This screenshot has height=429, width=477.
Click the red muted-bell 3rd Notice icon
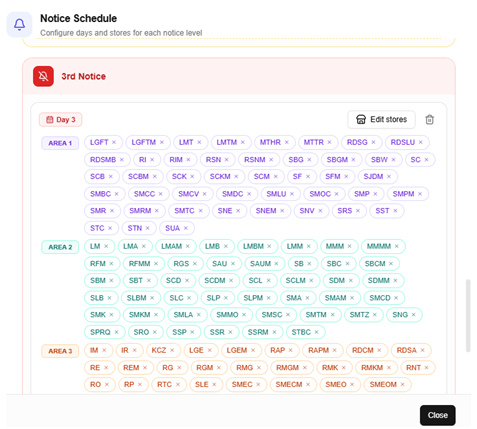(43, 76)
